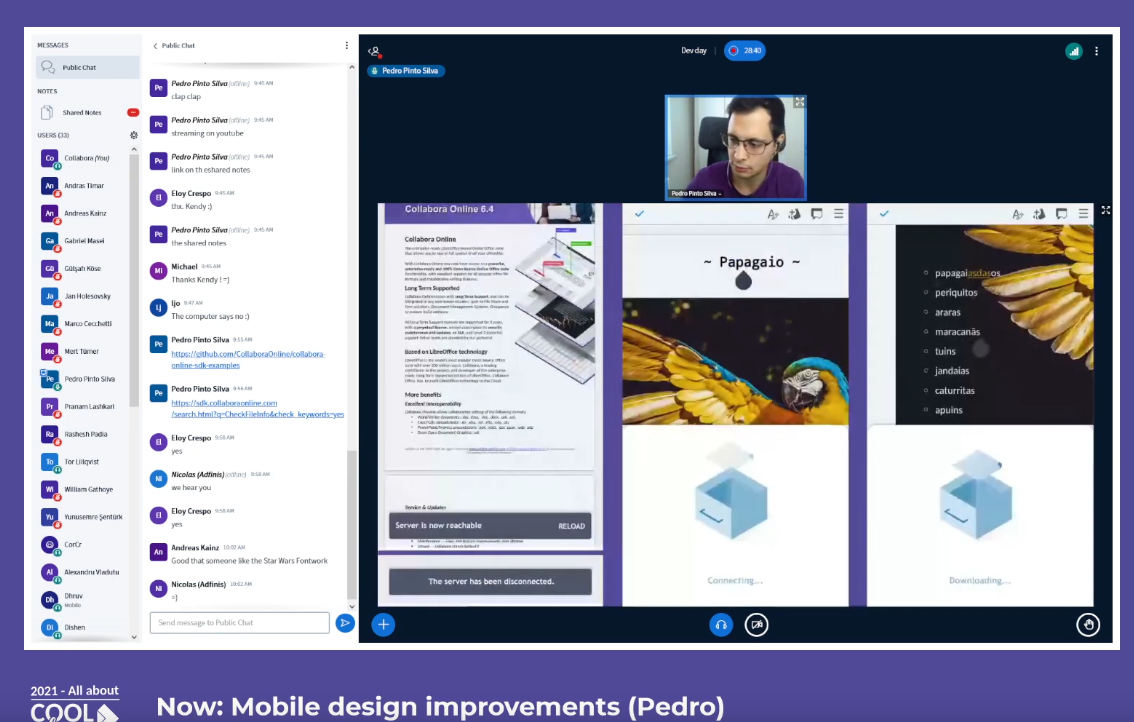
Task: Toggle share webcam button
Action: 756,624
